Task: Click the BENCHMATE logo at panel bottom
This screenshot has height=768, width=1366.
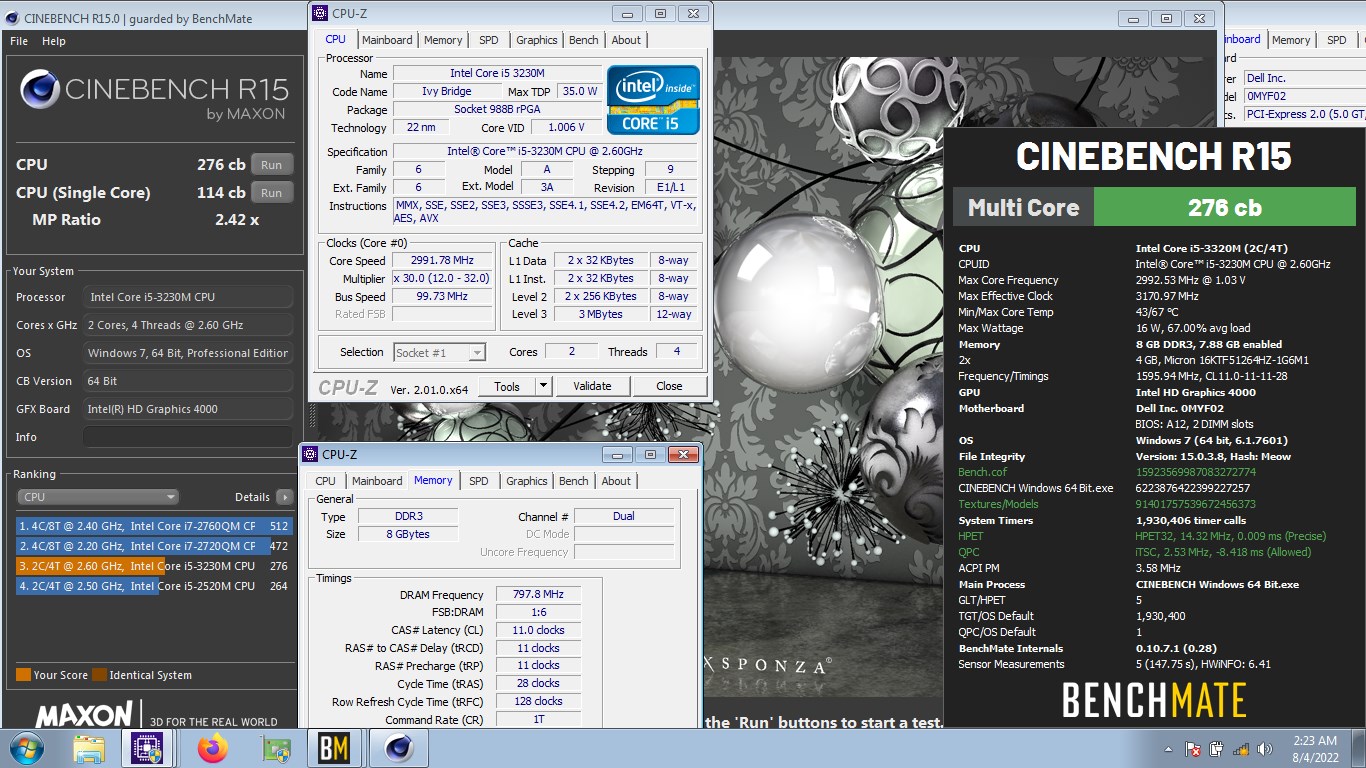Action: [x=1154, y=700]
